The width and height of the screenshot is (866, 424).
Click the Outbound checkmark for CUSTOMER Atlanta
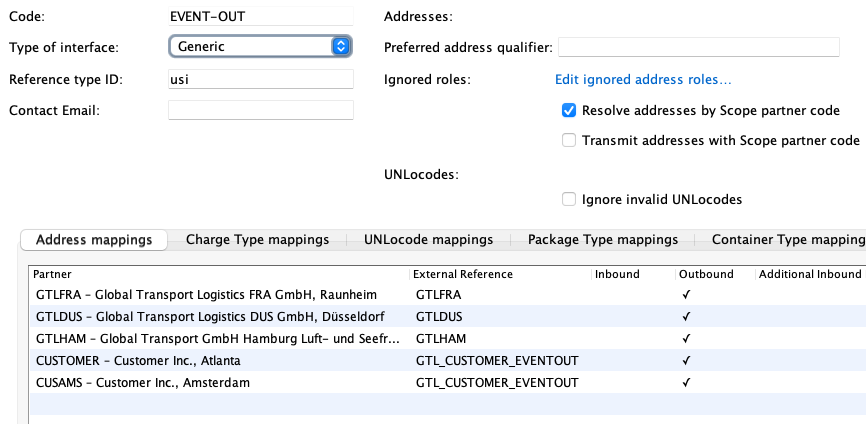(x=686, y=361)
